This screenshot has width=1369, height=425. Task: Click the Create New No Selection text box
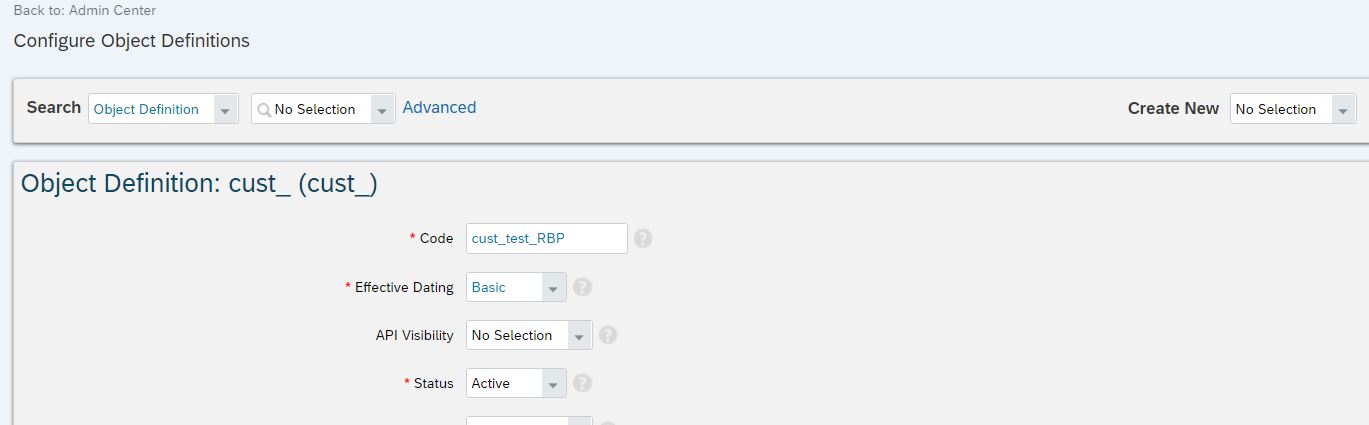[x=1281, y=109]
